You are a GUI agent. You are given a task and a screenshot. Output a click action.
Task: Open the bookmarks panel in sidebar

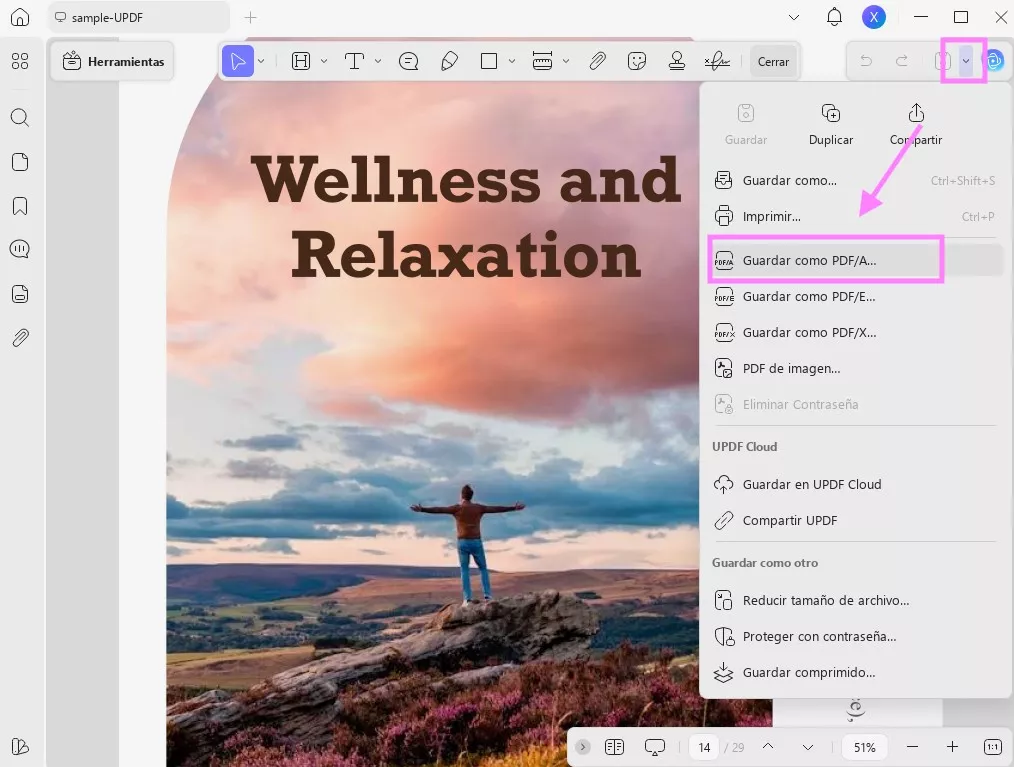tap(20, 206)
